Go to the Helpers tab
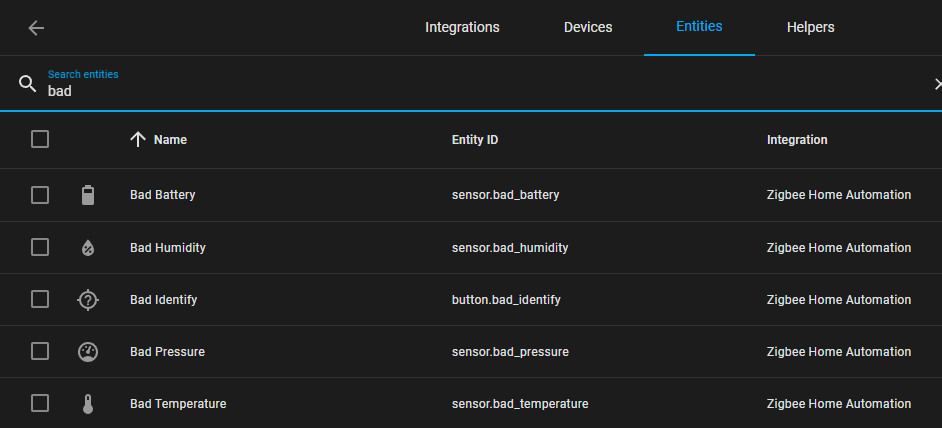This screenshot has height=428, width=942. pos(811,28)
